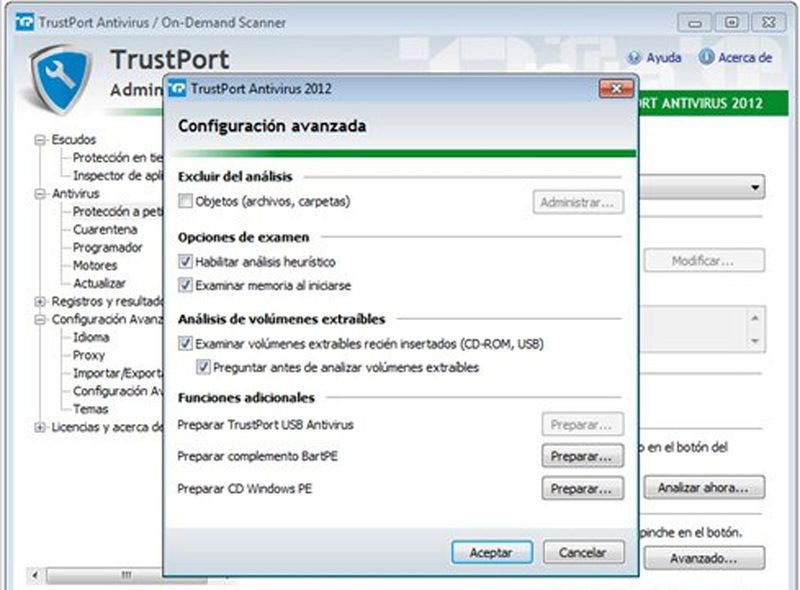Screen dimensions: 800x590
Task: Open the Programador section
Action: pyautogui.click(x=108, y=248)
